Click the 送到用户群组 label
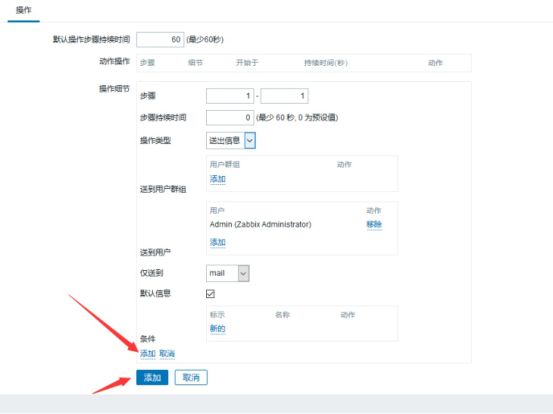Screen dimensions: 553x414 pos(163,189)
